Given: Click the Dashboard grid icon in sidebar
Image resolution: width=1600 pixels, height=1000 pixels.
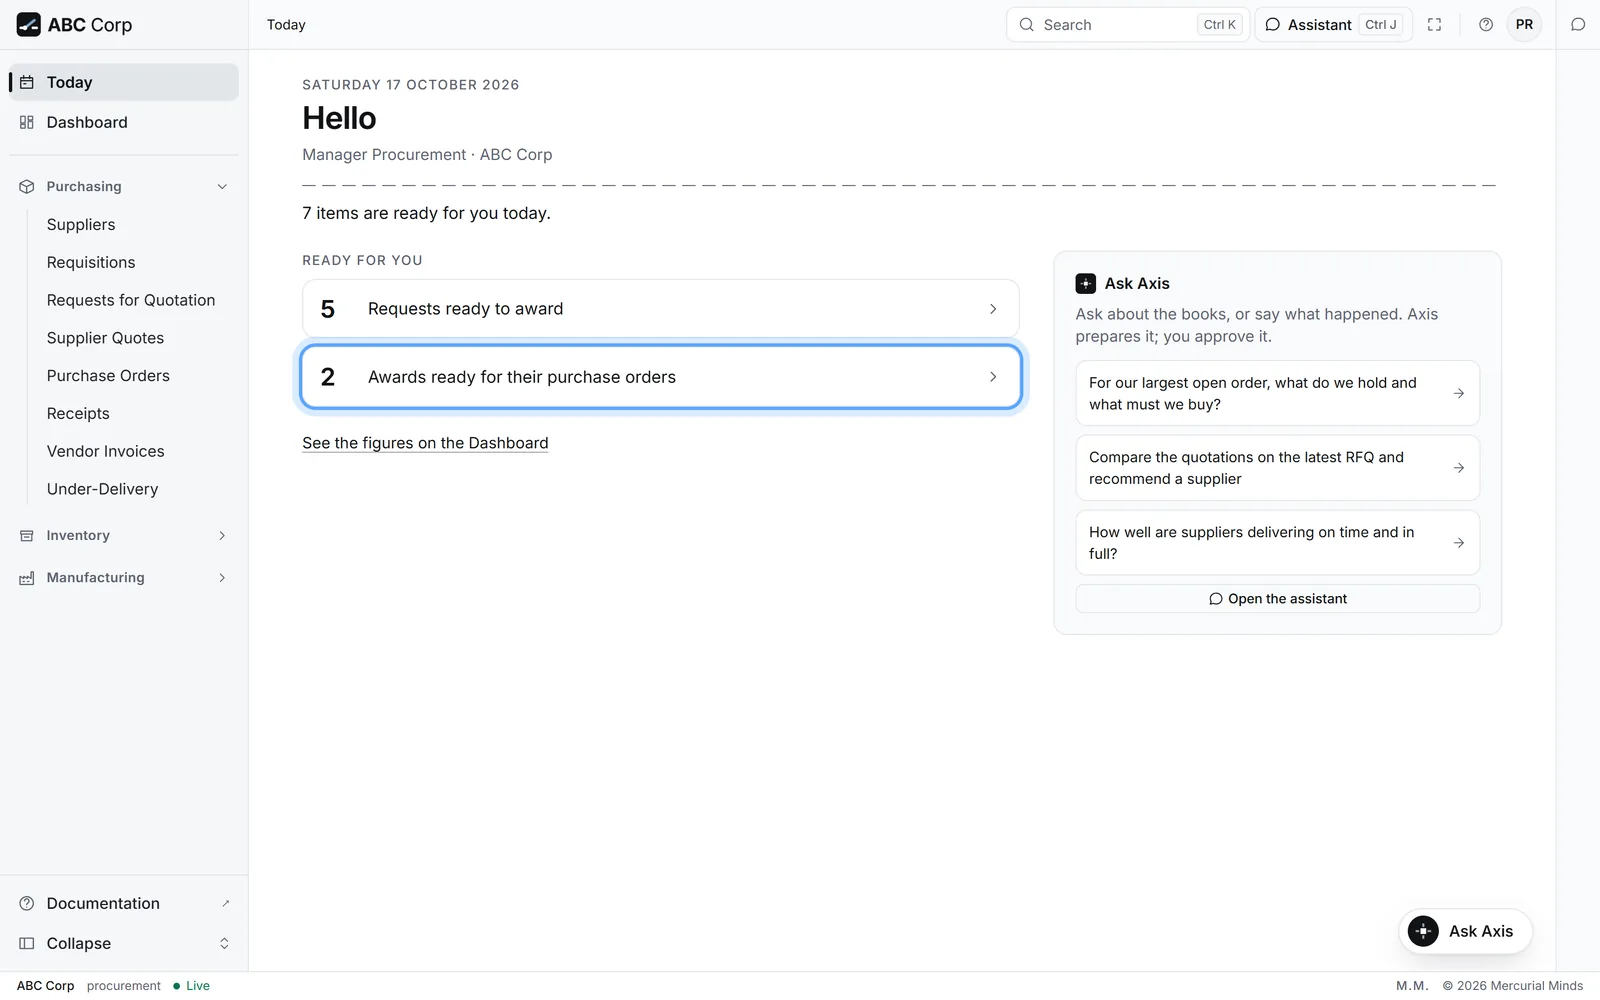Looking at the screenshot, I should [x=27, y=122].
